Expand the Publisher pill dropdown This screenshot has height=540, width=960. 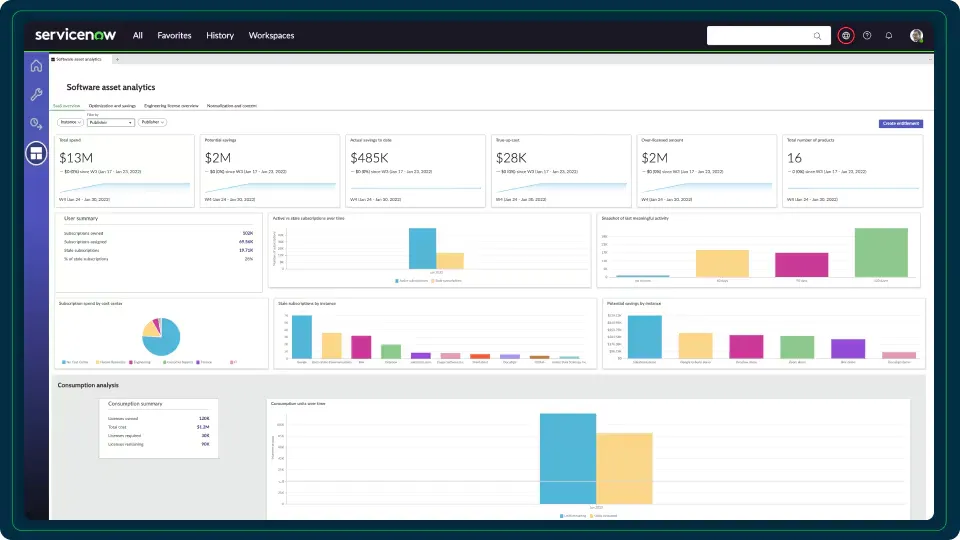click(x=152, y=122)
